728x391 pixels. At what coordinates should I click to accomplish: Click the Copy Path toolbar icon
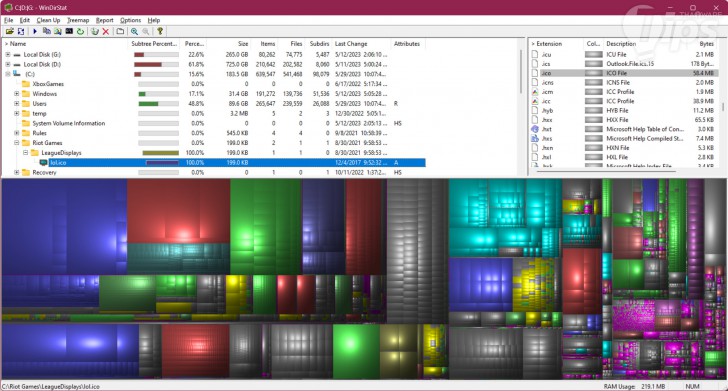tap(46, 31)
